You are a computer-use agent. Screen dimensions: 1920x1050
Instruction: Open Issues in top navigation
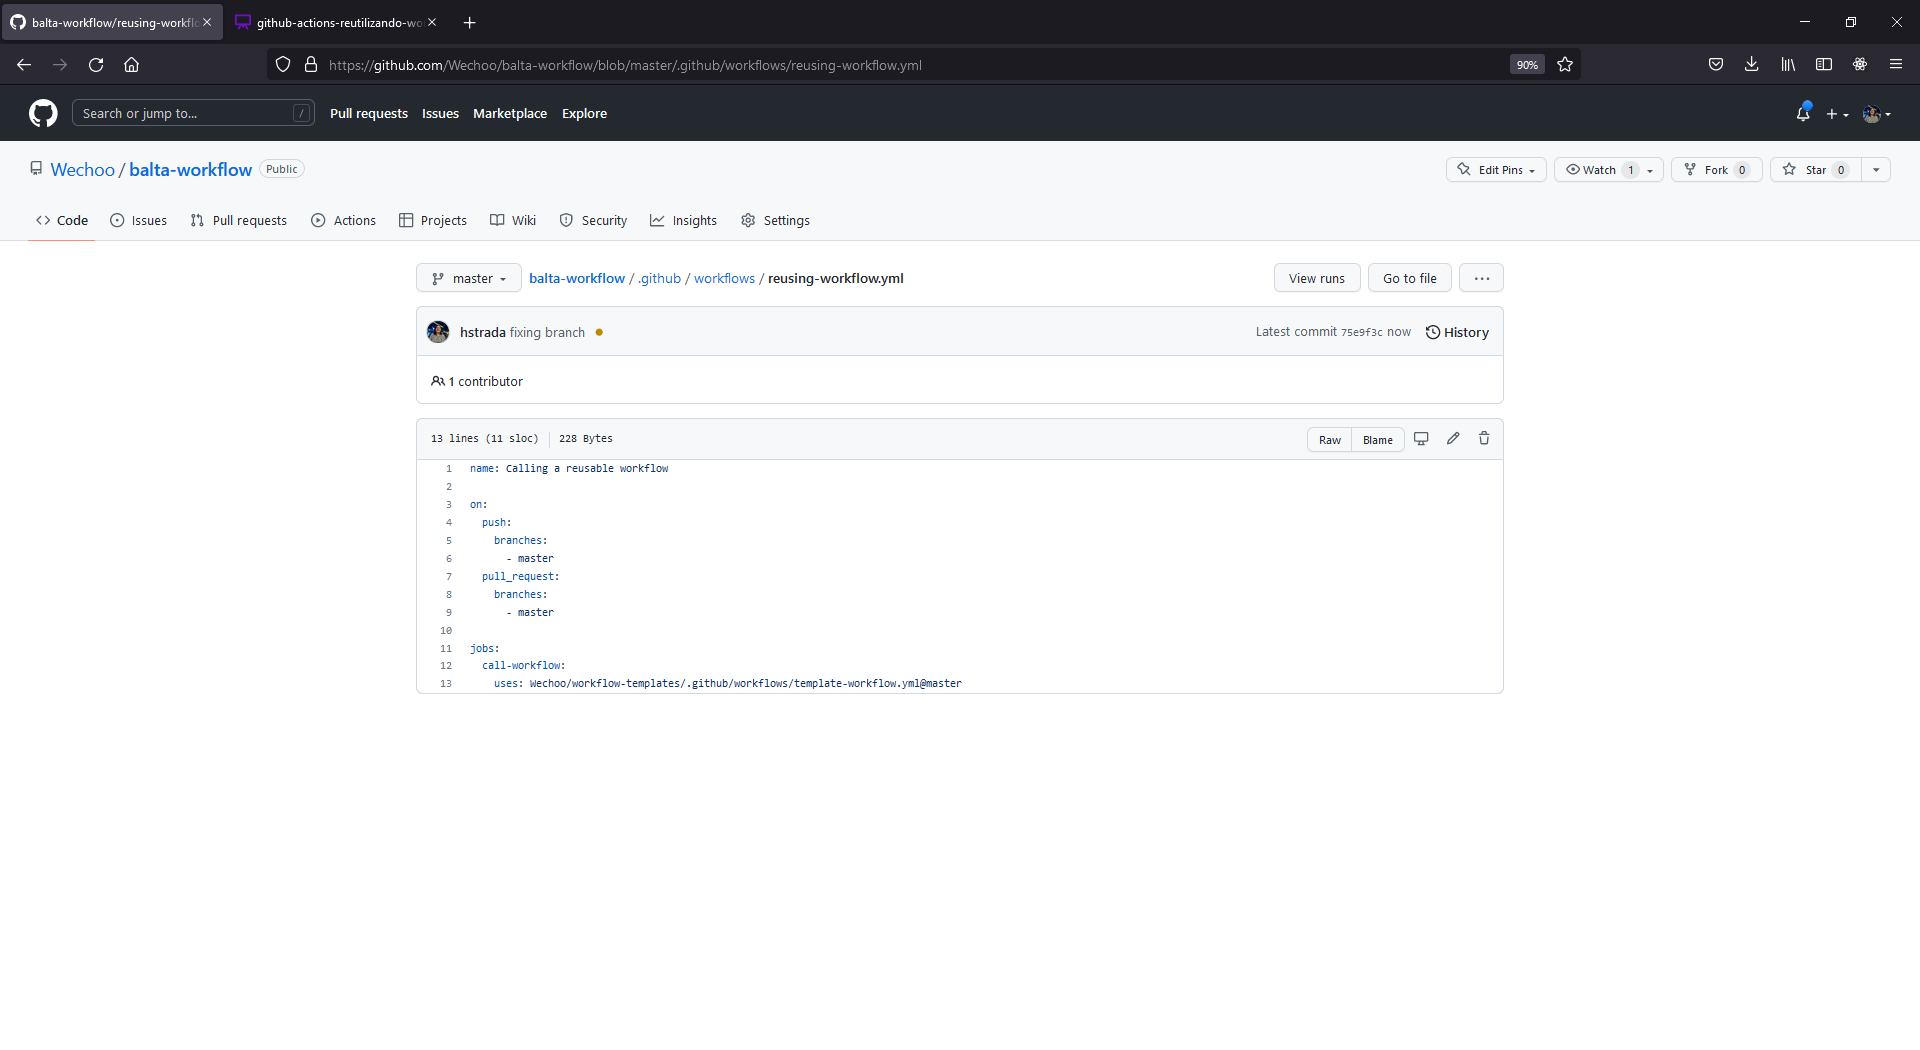coord(440,113)
